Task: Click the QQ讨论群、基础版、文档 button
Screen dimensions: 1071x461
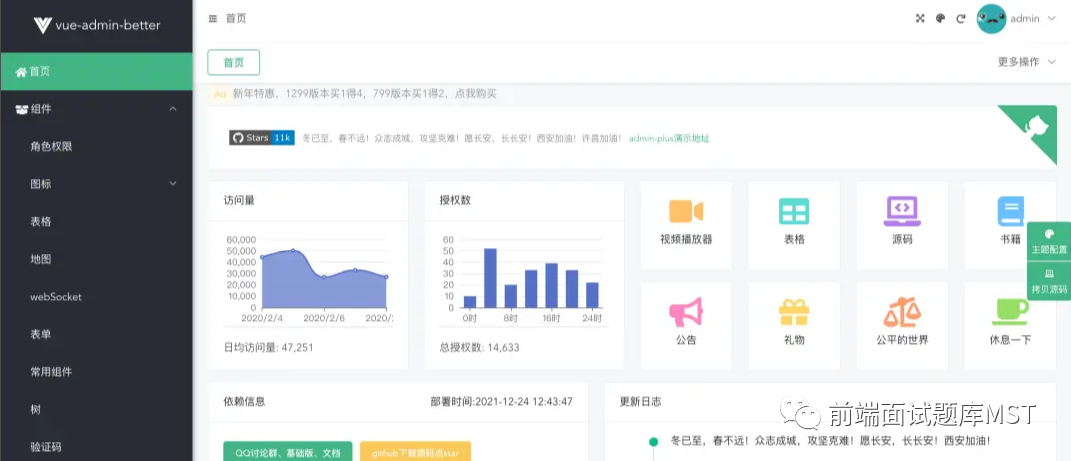Action: click(288, 453)
